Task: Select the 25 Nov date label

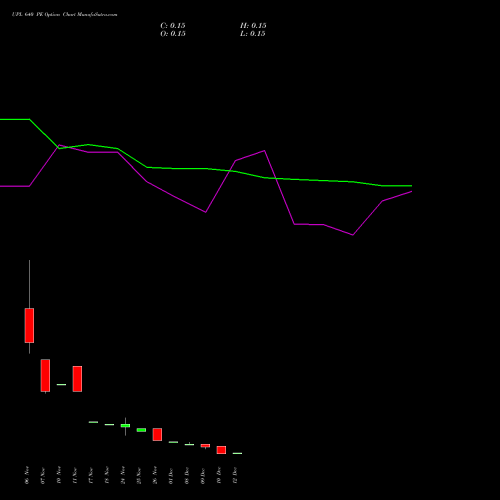Action: tap(139, 475)
